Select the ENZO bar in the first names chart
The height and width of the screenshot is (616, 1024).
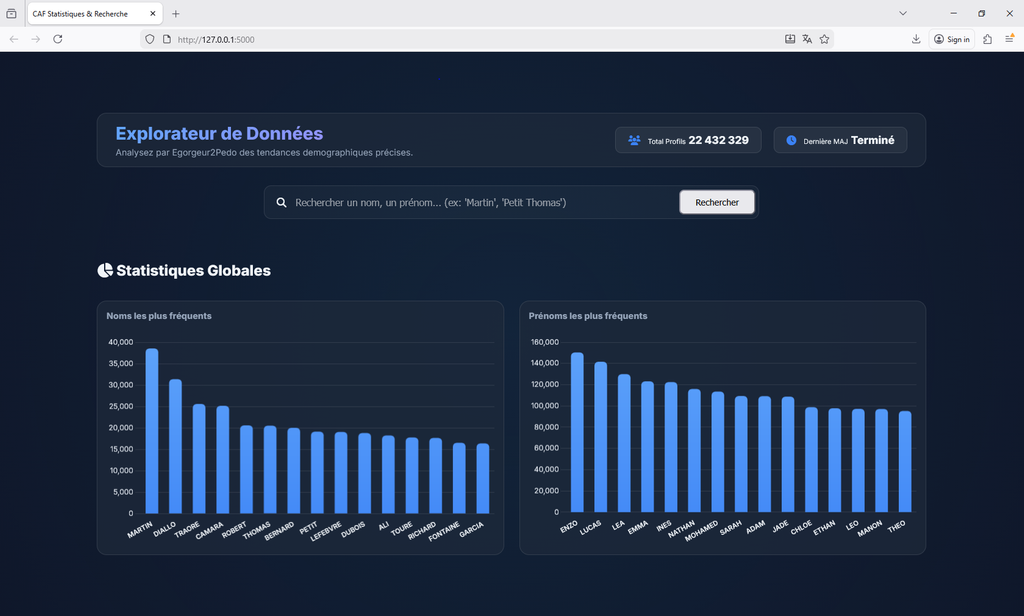point(577,432)
